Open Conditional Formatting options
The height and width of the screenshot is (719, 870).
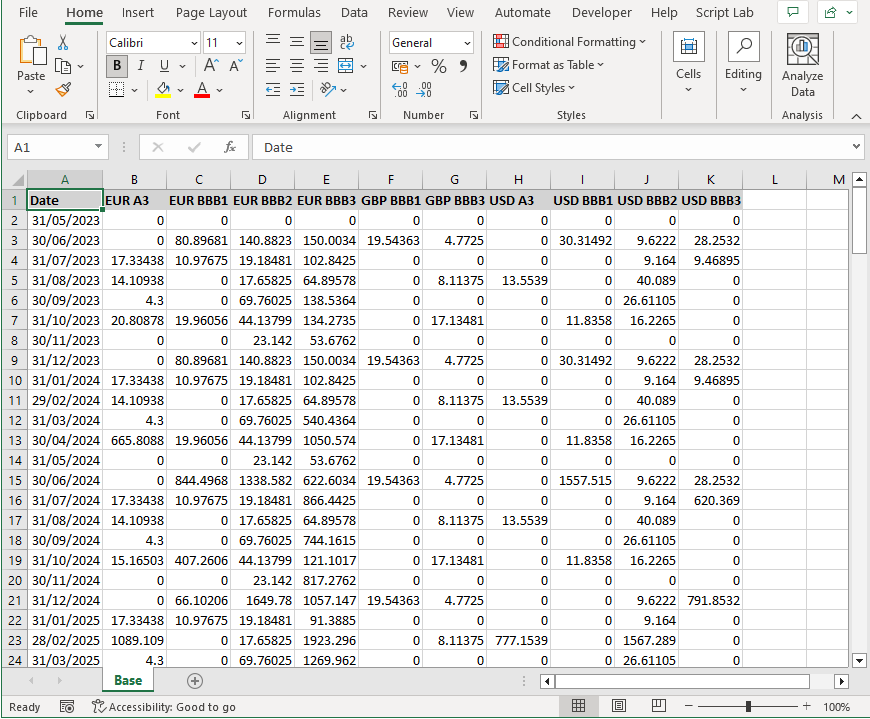click(569, 42)
